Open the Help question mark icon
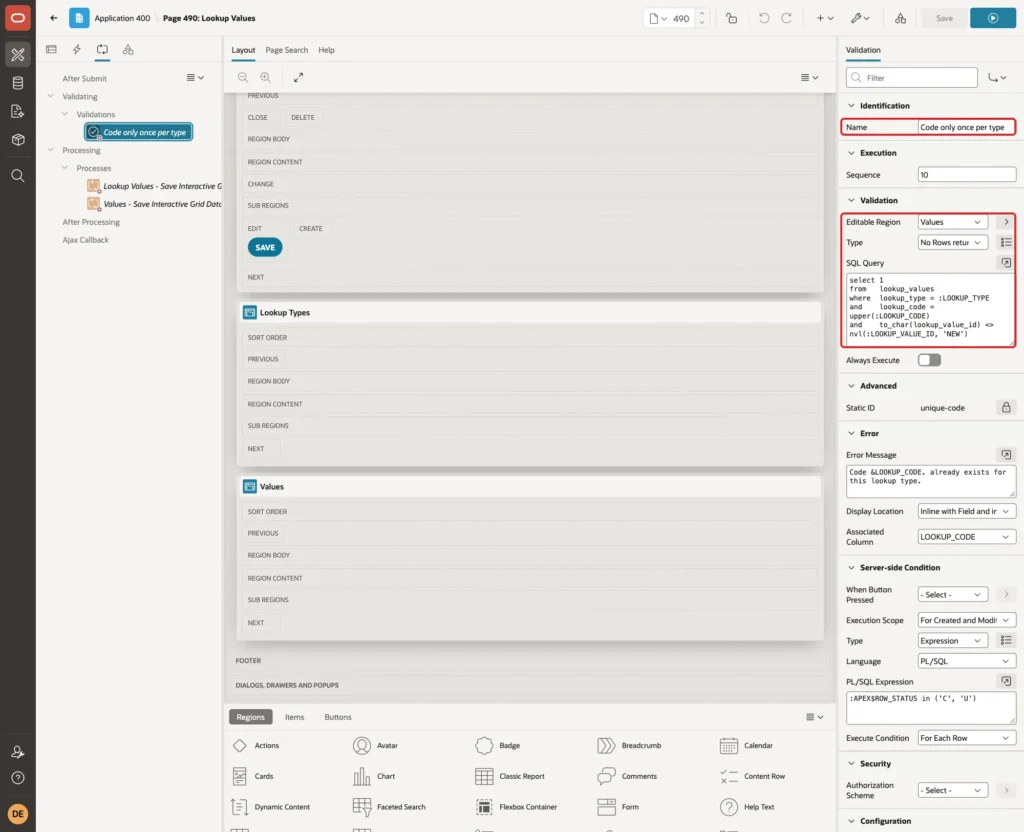 point(18,778)
